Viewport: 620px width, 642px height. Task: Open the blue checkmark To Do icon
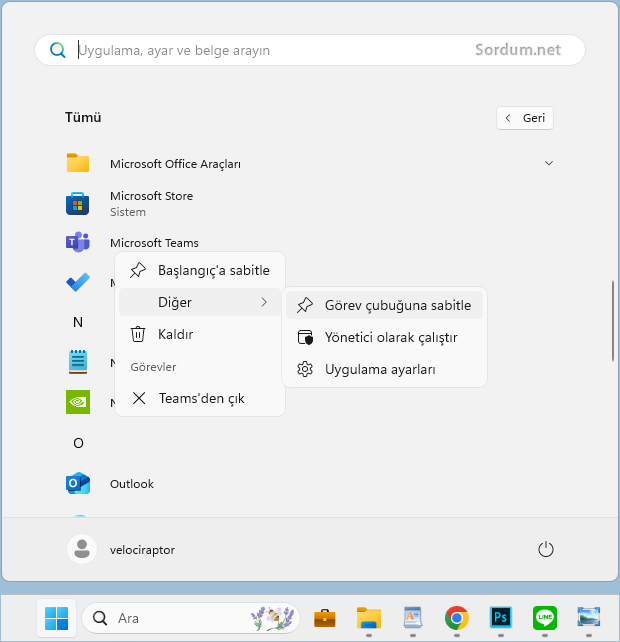[x=78, y=282]
